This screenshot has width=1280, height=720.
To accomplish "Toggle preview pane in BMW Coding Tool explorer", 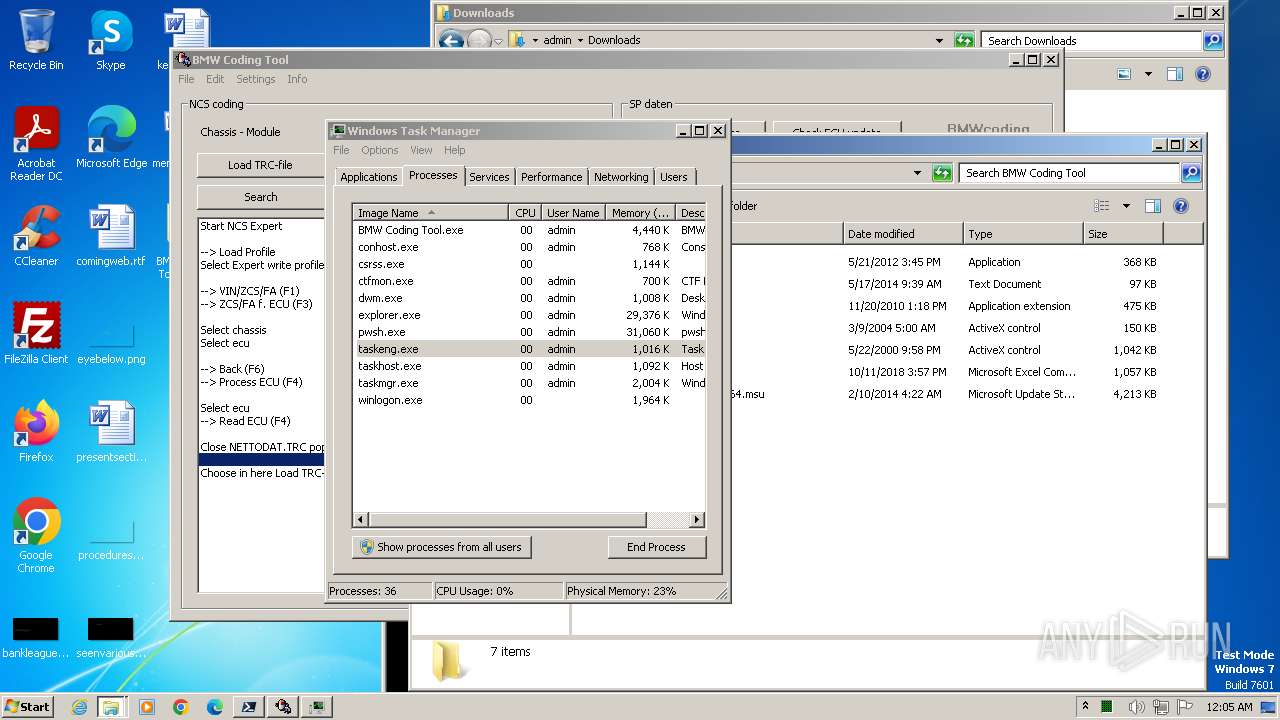I will tap(1153, 206).
